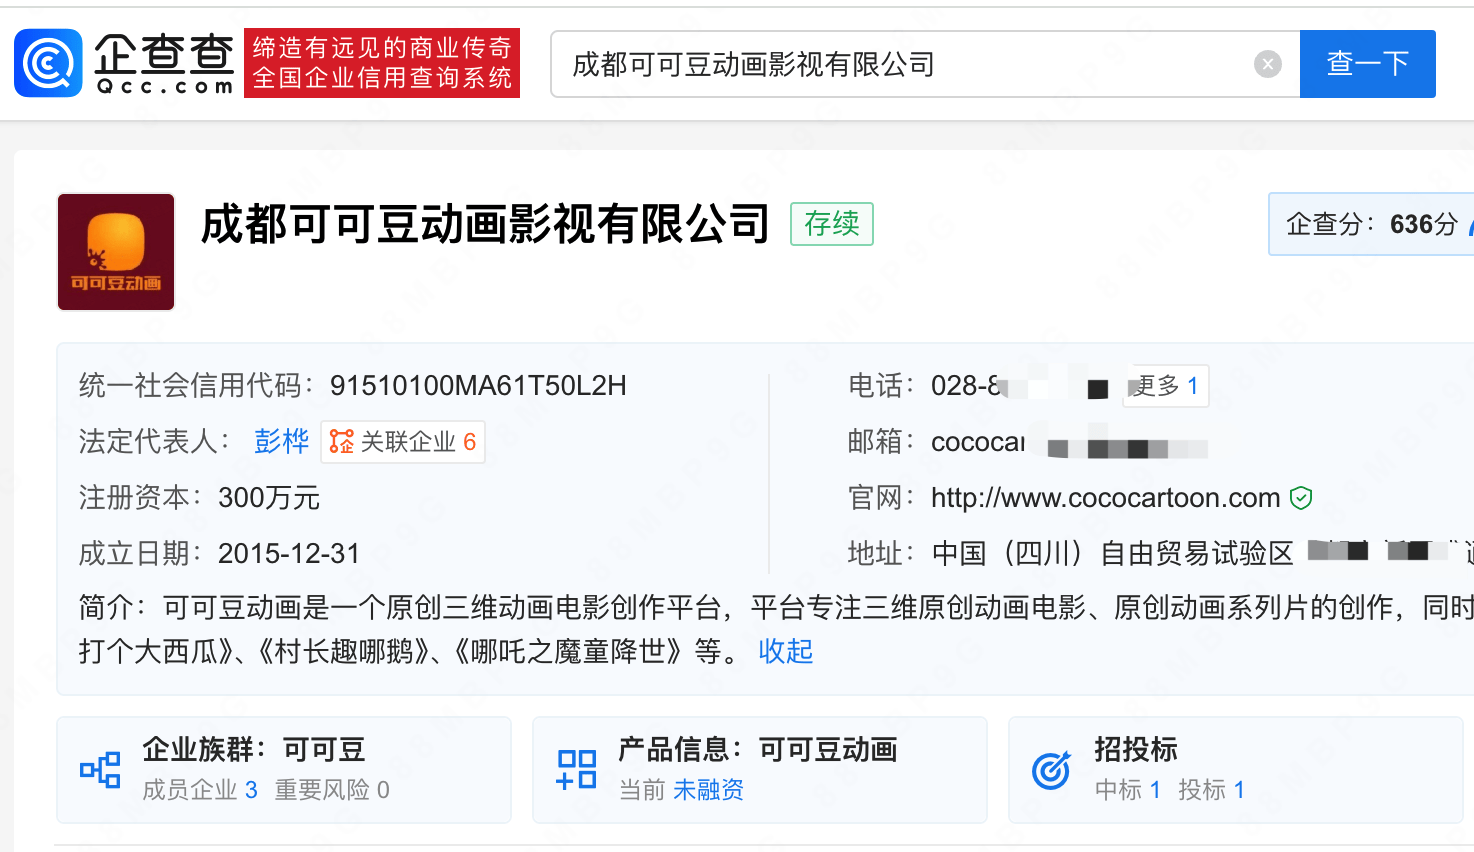Click the 查一下 search button

[x=1367, y=64]
